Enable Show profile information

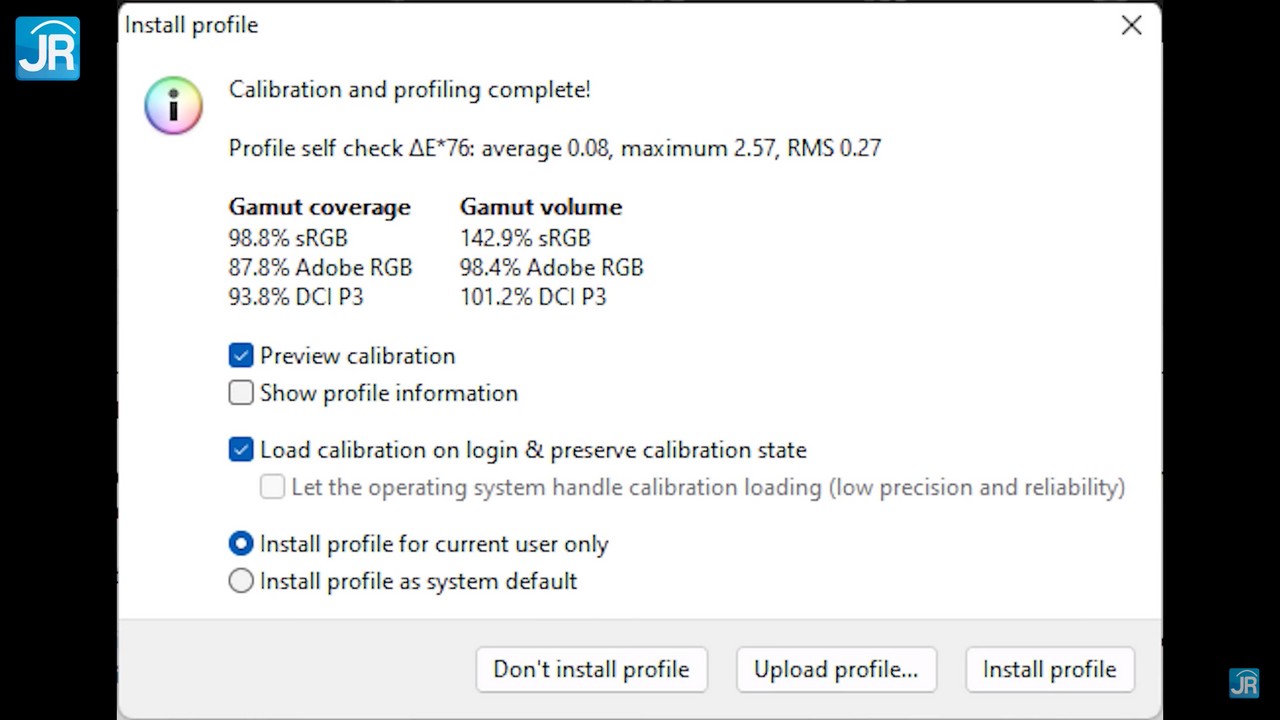click(241, 393)
